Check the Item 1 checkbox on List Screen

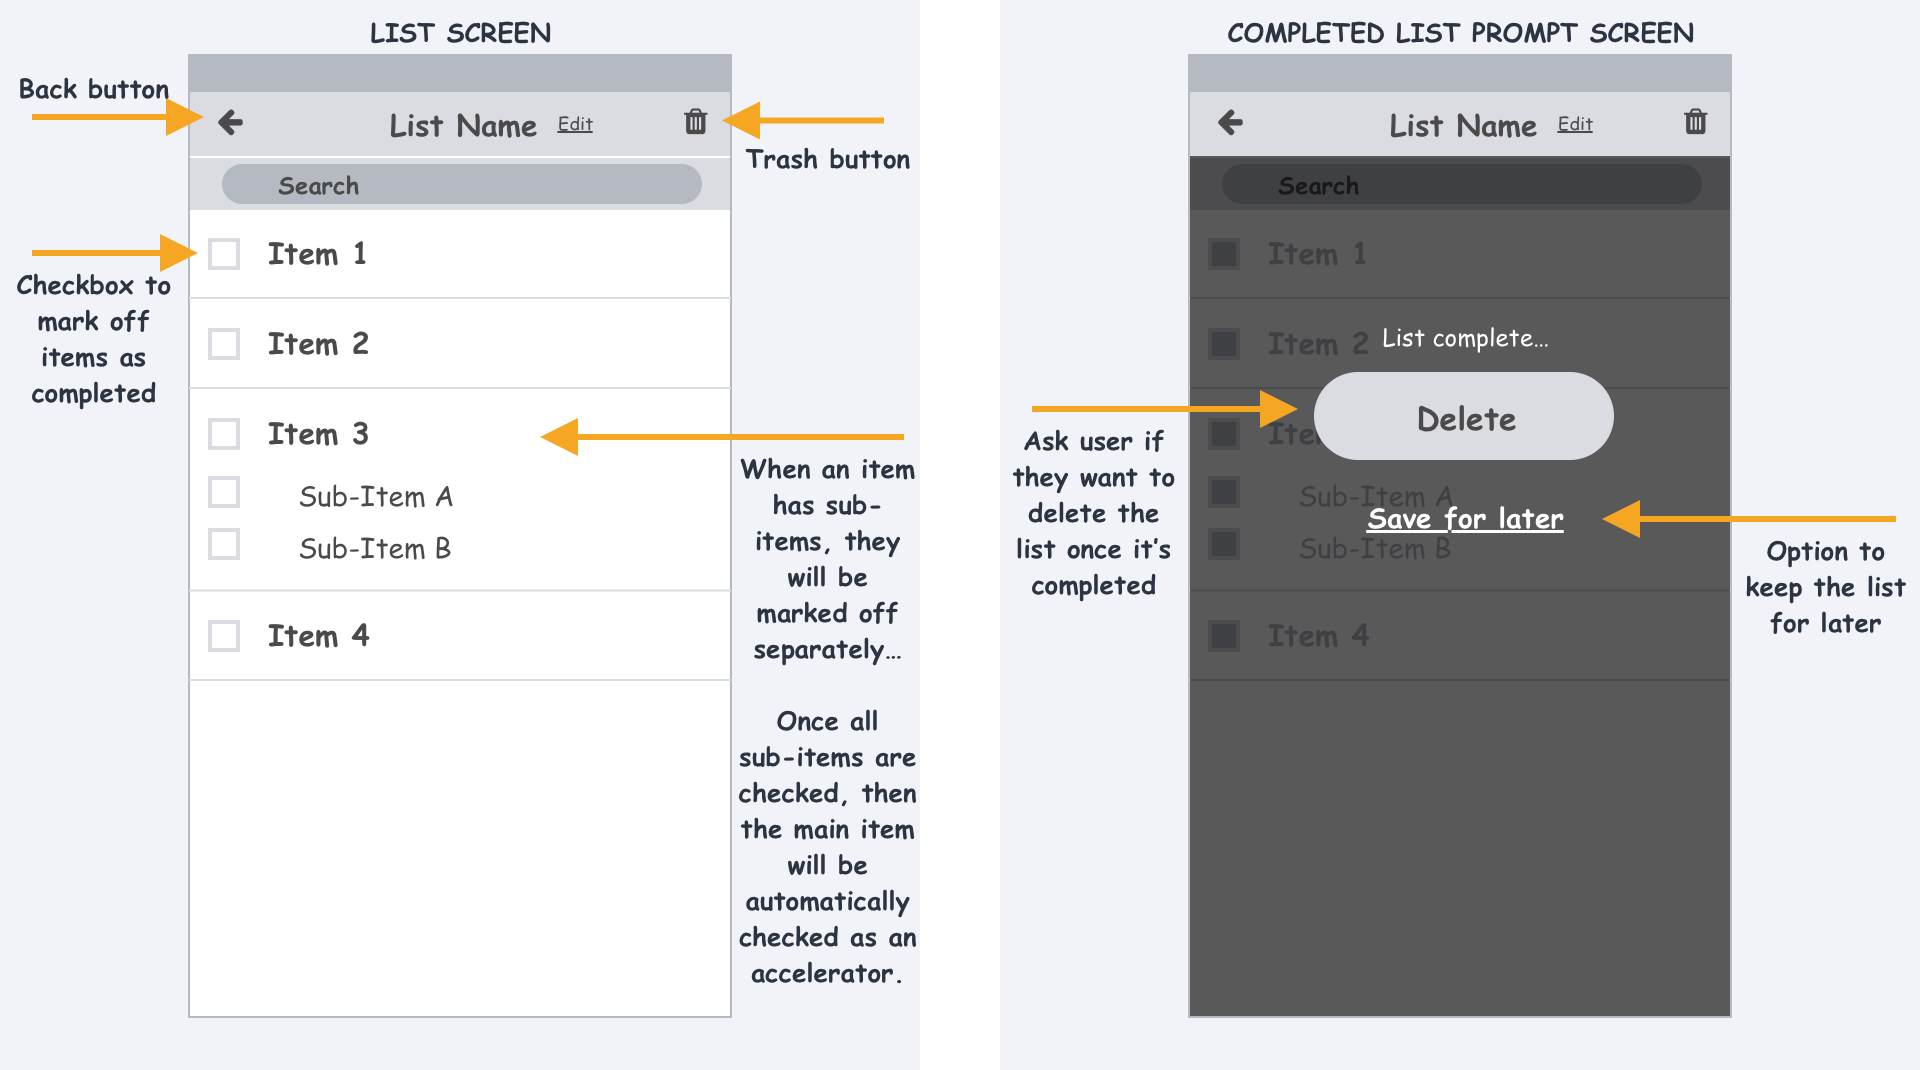tap(224, 254)
